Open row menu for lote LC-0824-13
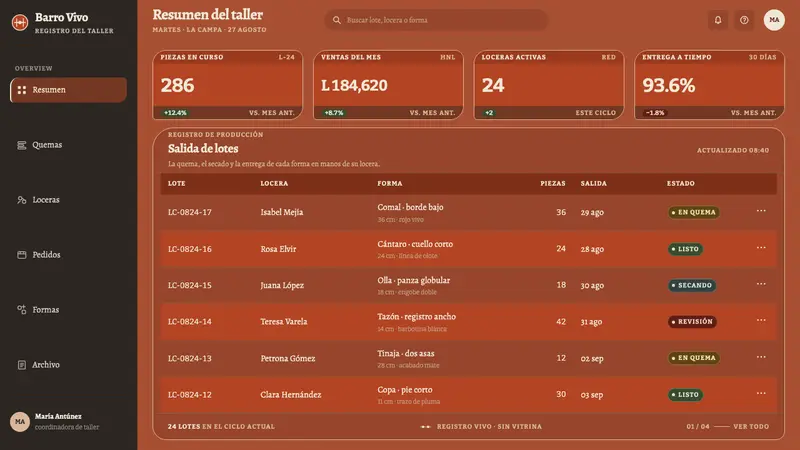Image resolution: width=800 pixels, height=450 pixels. pos(761,357)
